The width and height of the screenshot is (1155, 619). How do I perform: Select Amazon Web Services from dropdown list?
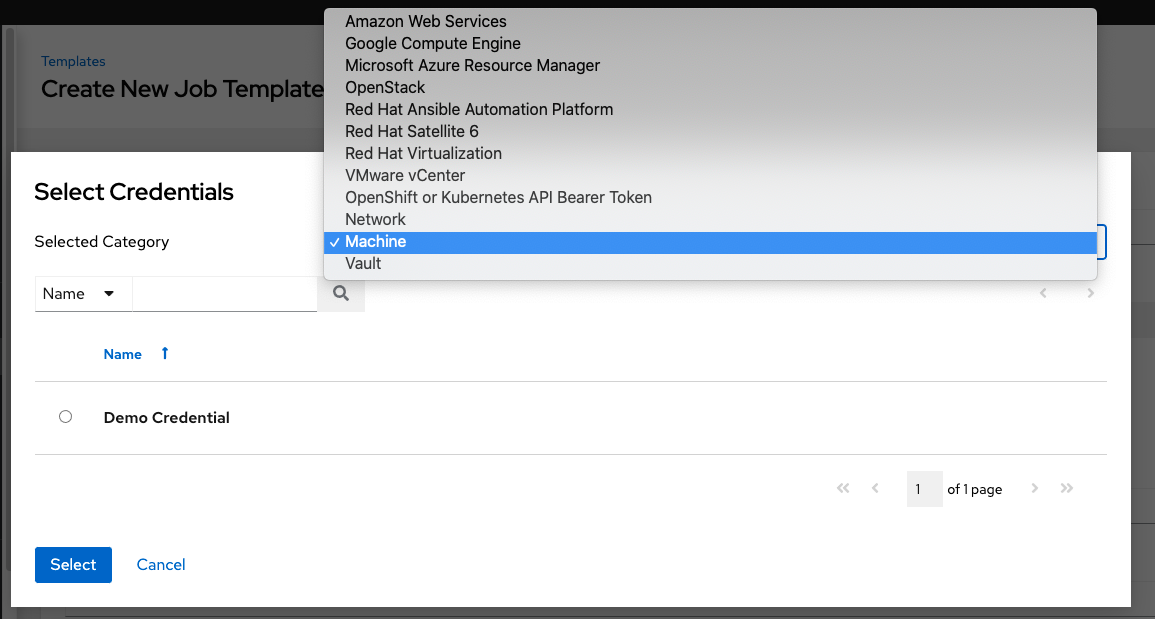tap(710, 21)
